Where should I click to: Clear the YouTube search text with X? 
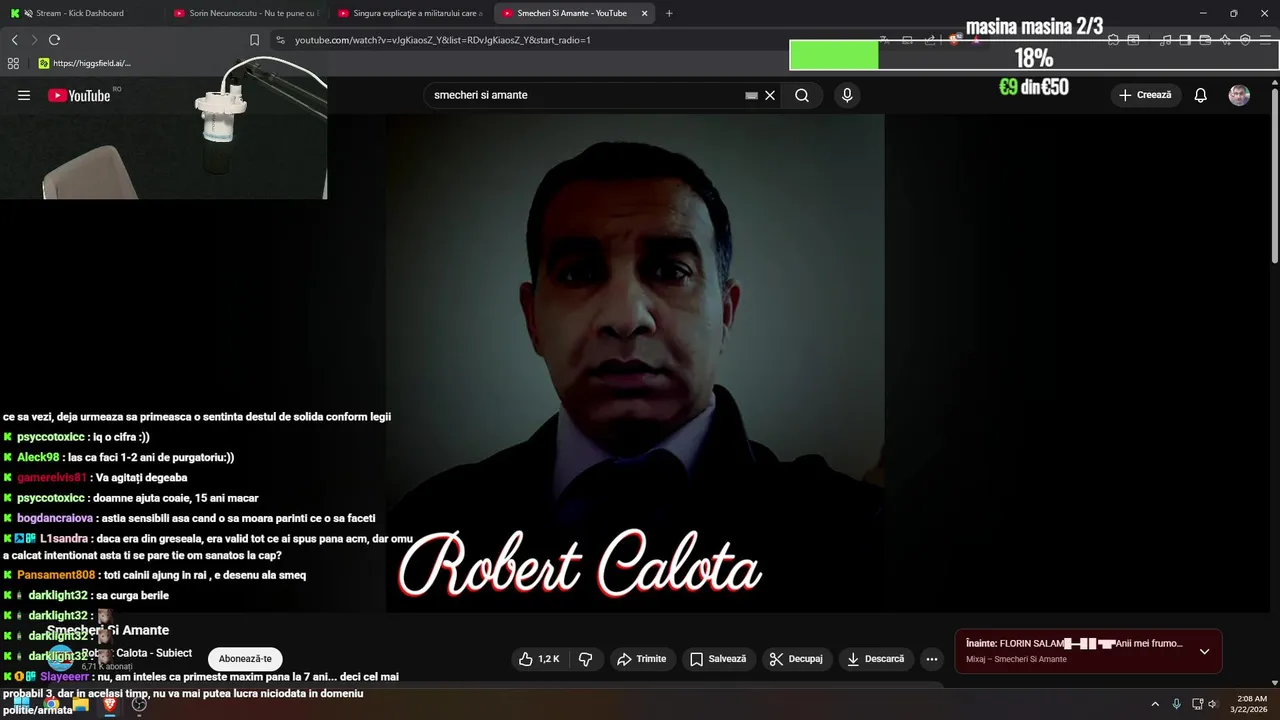tap(770, 95)
